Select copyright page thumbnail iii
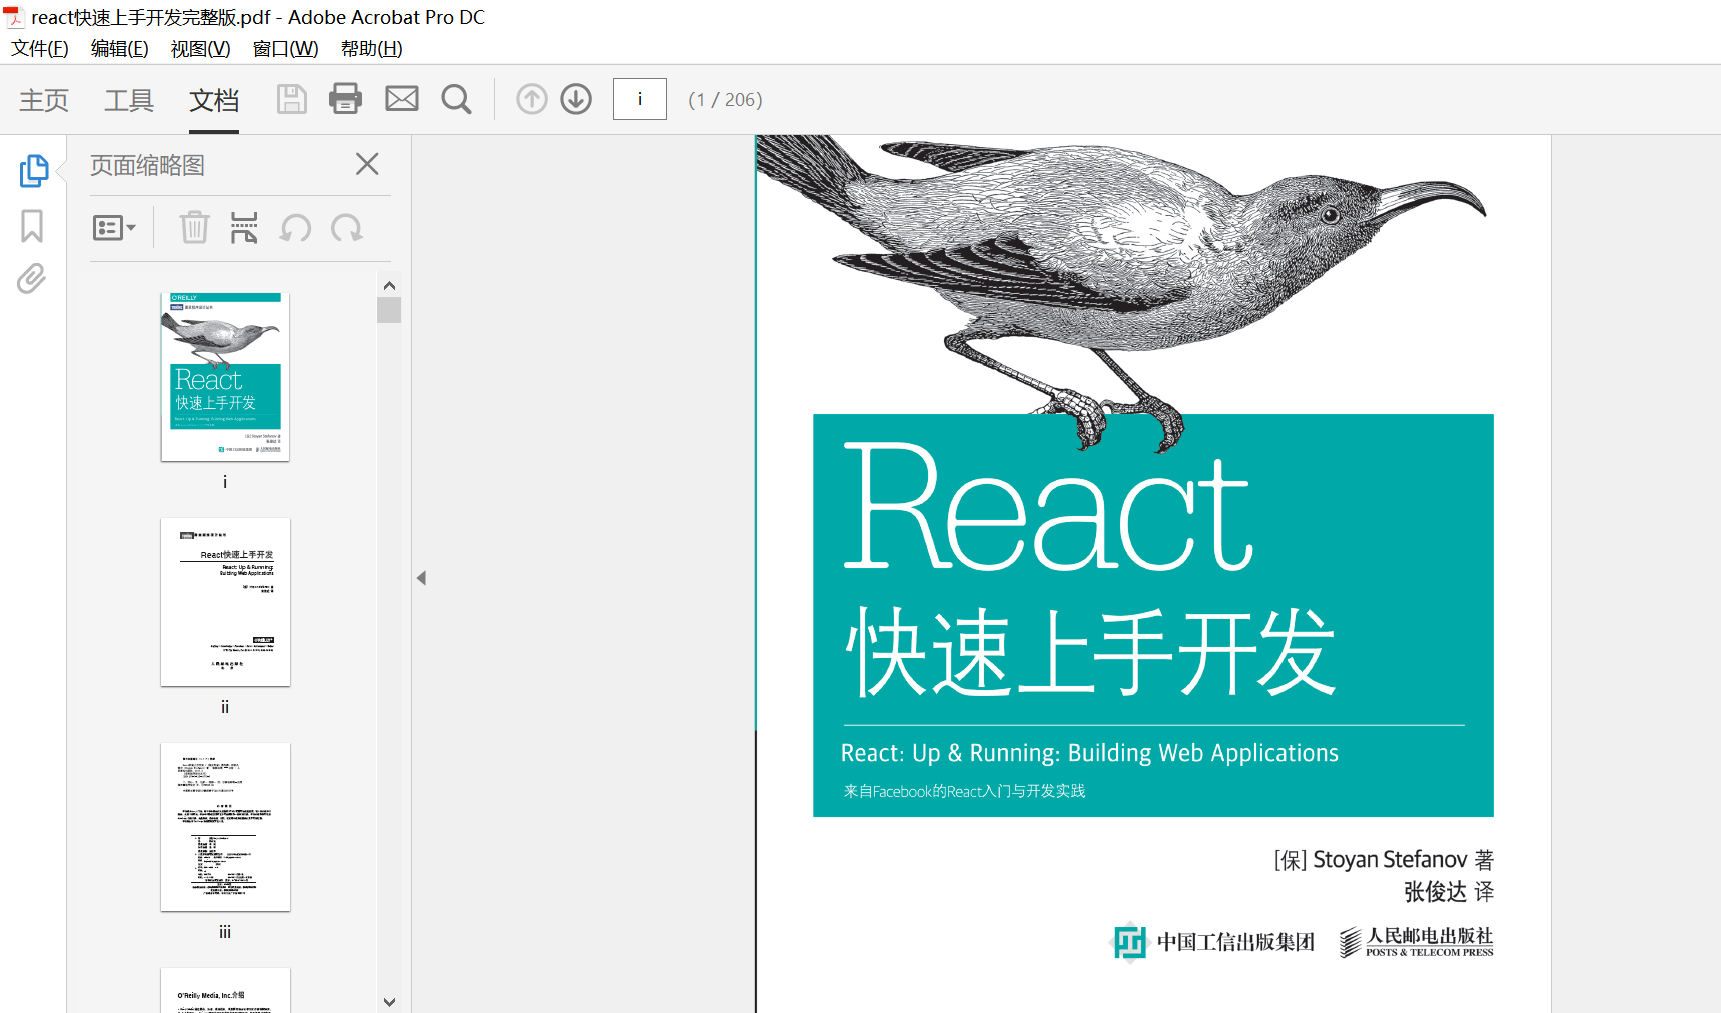The width and height of the screenshot is (1721, 1013). tap(225, 827)
